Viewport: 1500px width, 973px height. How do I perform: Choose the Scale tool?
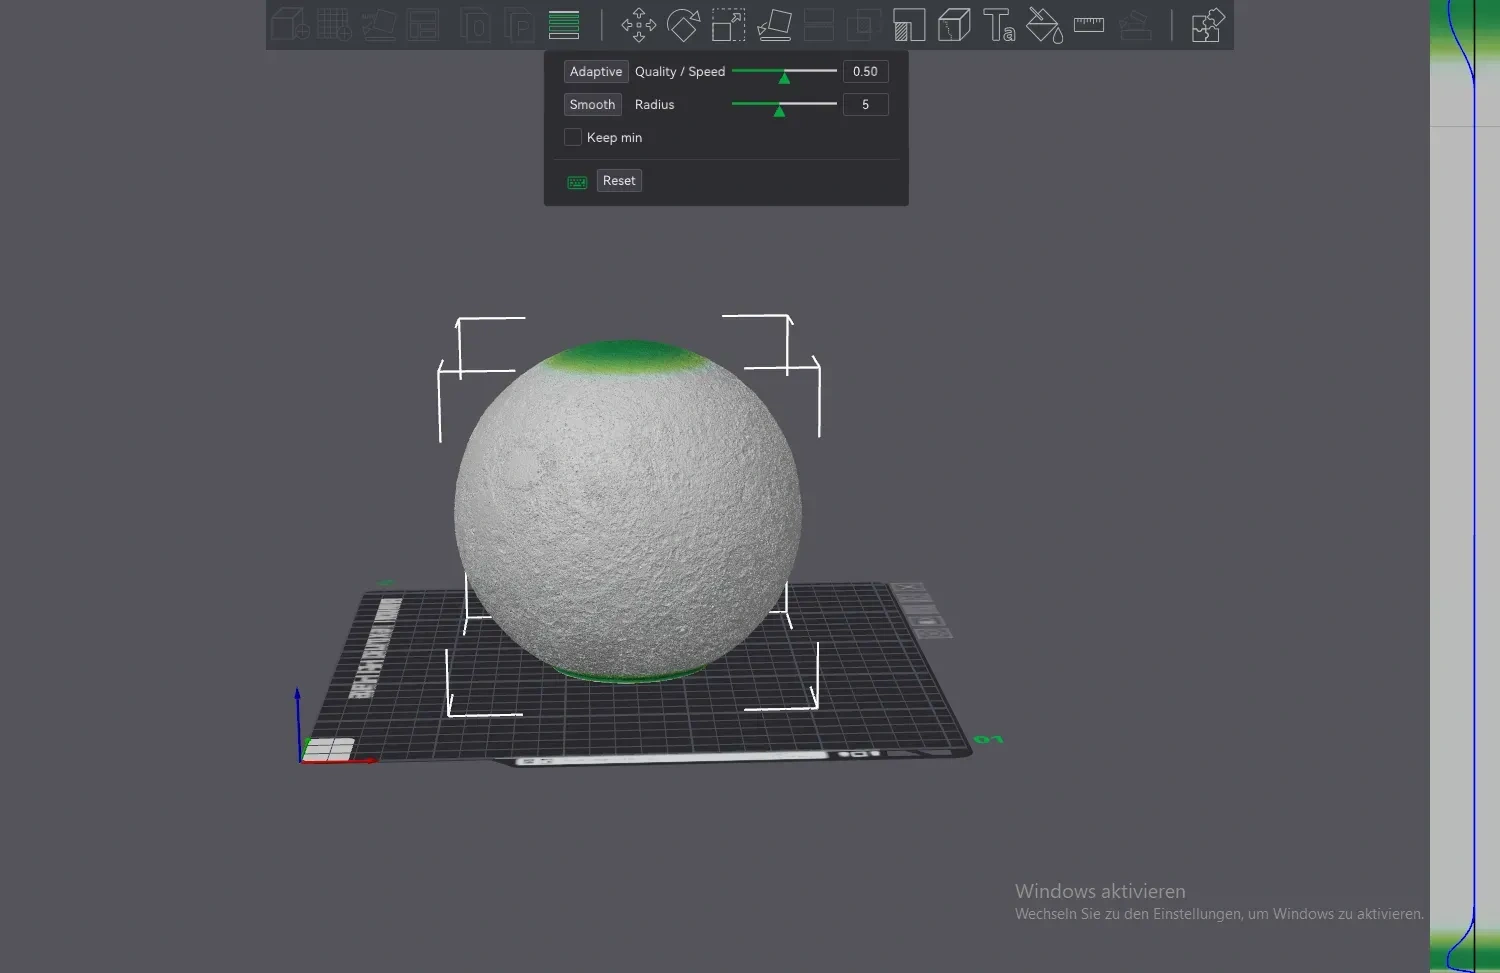[x=728, y=25]
